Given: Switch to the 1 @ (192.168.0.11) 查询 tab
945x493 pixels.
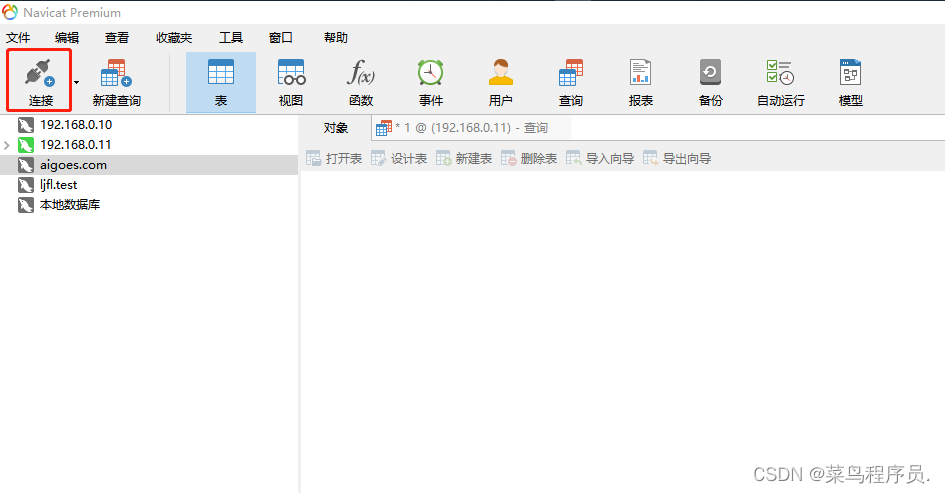Looking at the screenshot, I should click(471, 128).
